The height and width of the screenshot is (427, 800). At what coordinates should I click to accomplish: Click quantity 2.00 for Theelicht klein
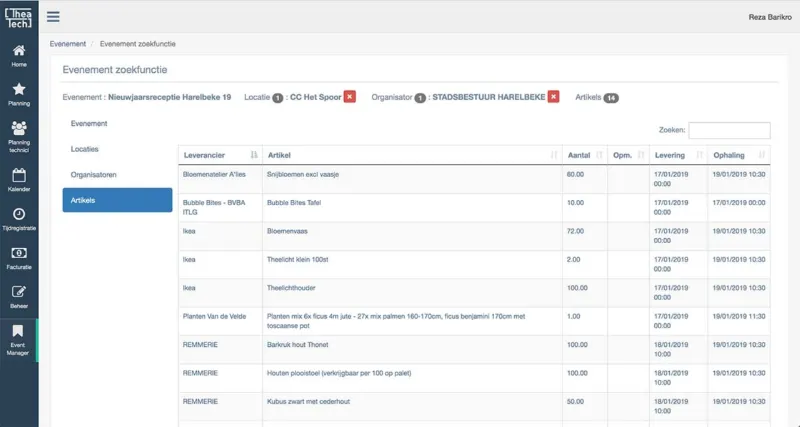tap(573, 260)
